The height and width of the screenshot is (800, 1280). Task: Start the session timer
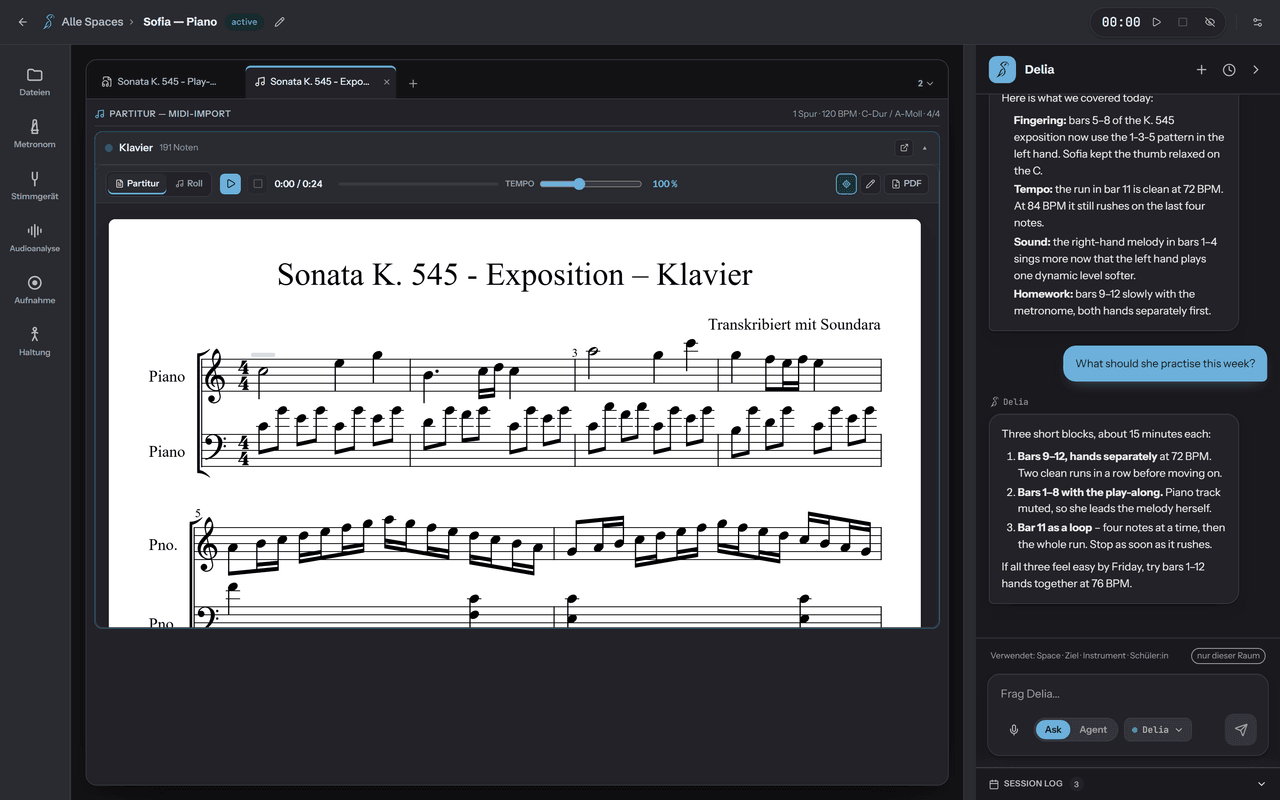coord(1157,22)
